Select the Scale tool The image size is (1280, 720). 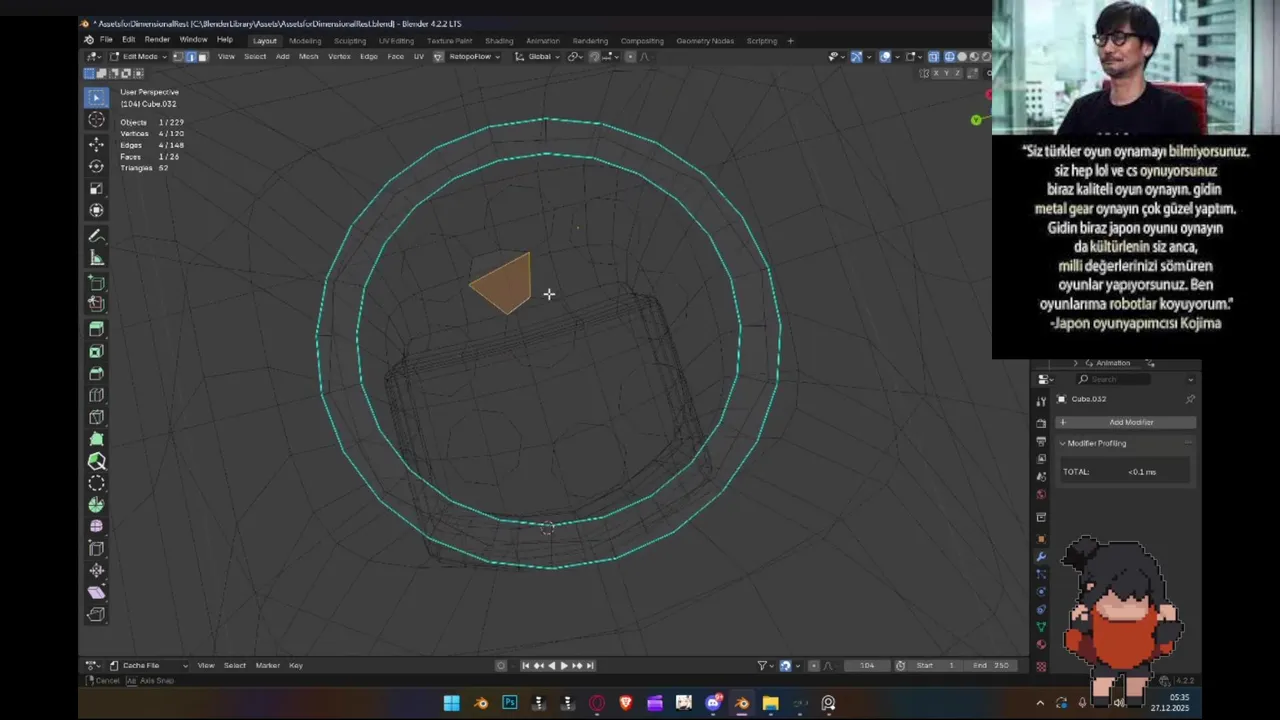coord(96,188)
